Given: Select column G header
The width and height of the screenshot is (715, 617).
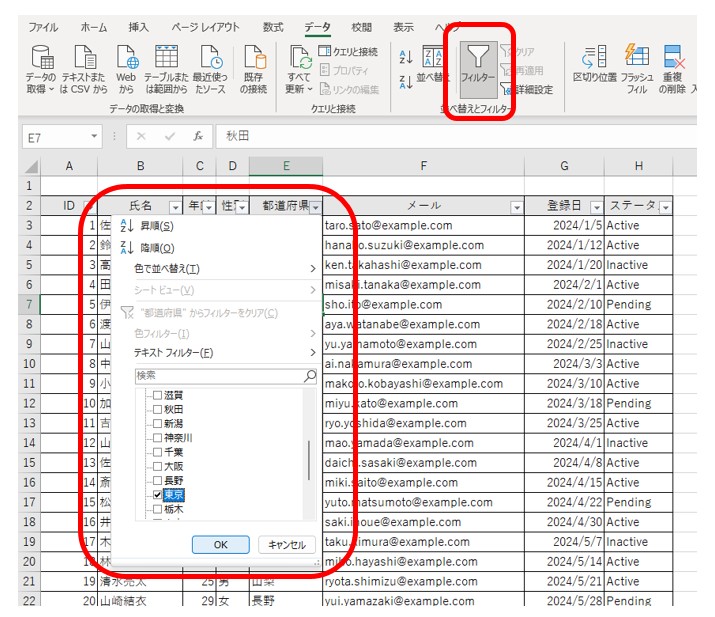Looking at the screenshot, I should 565,166.
